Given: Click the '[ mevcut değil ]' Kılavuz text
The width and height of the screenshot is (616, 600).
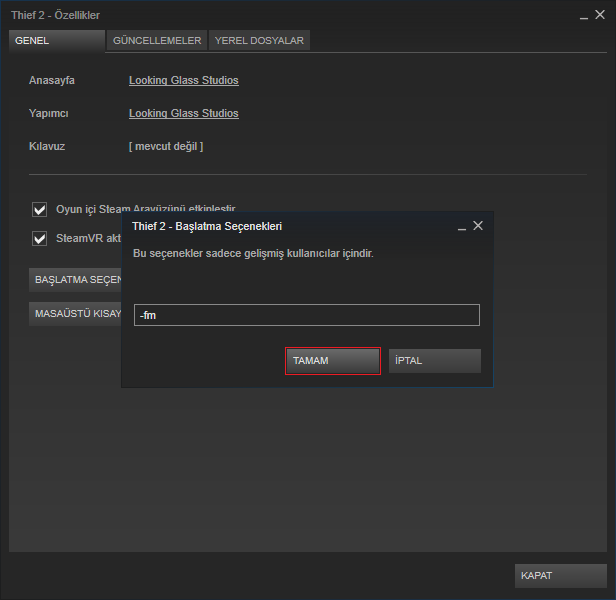Looking at the screenshot, I should pos(166,146).
